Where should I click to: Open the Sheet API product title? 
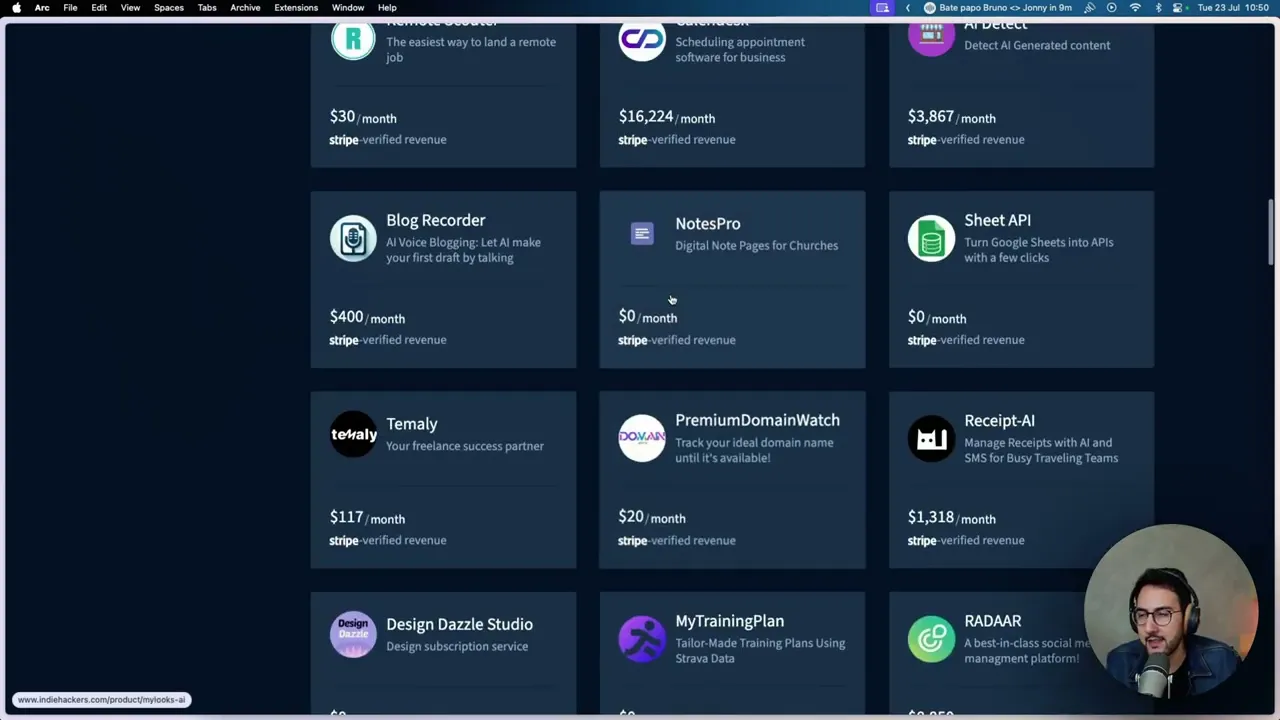(x=997, y=220)
